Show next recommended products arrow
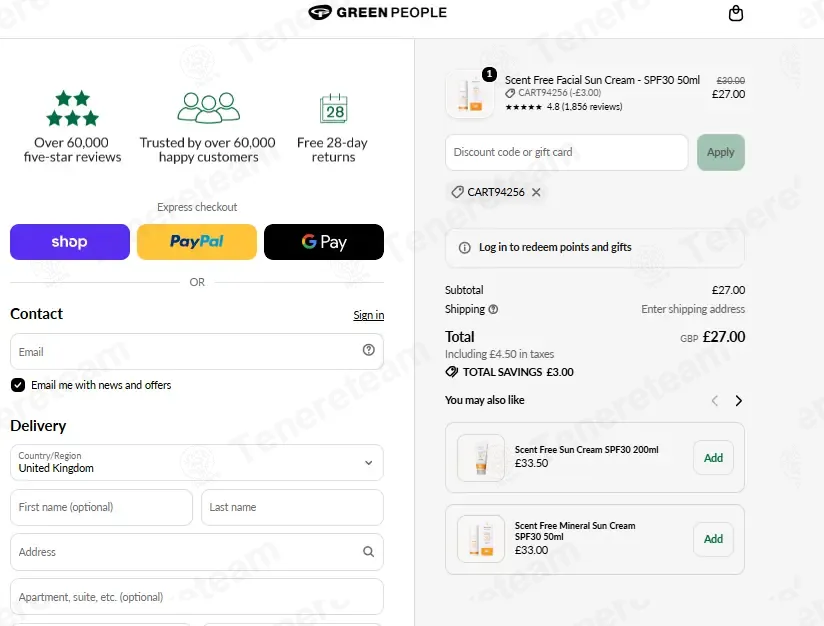 pos(738,401)
